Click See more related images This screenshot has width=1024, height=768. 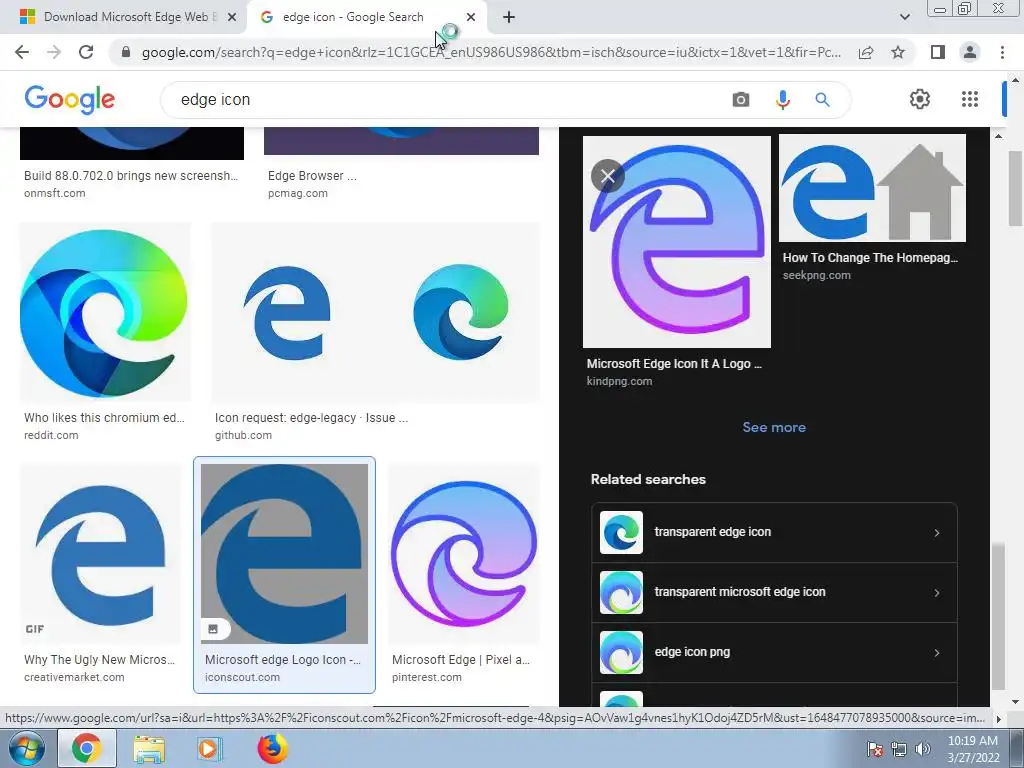pos(774,427)
